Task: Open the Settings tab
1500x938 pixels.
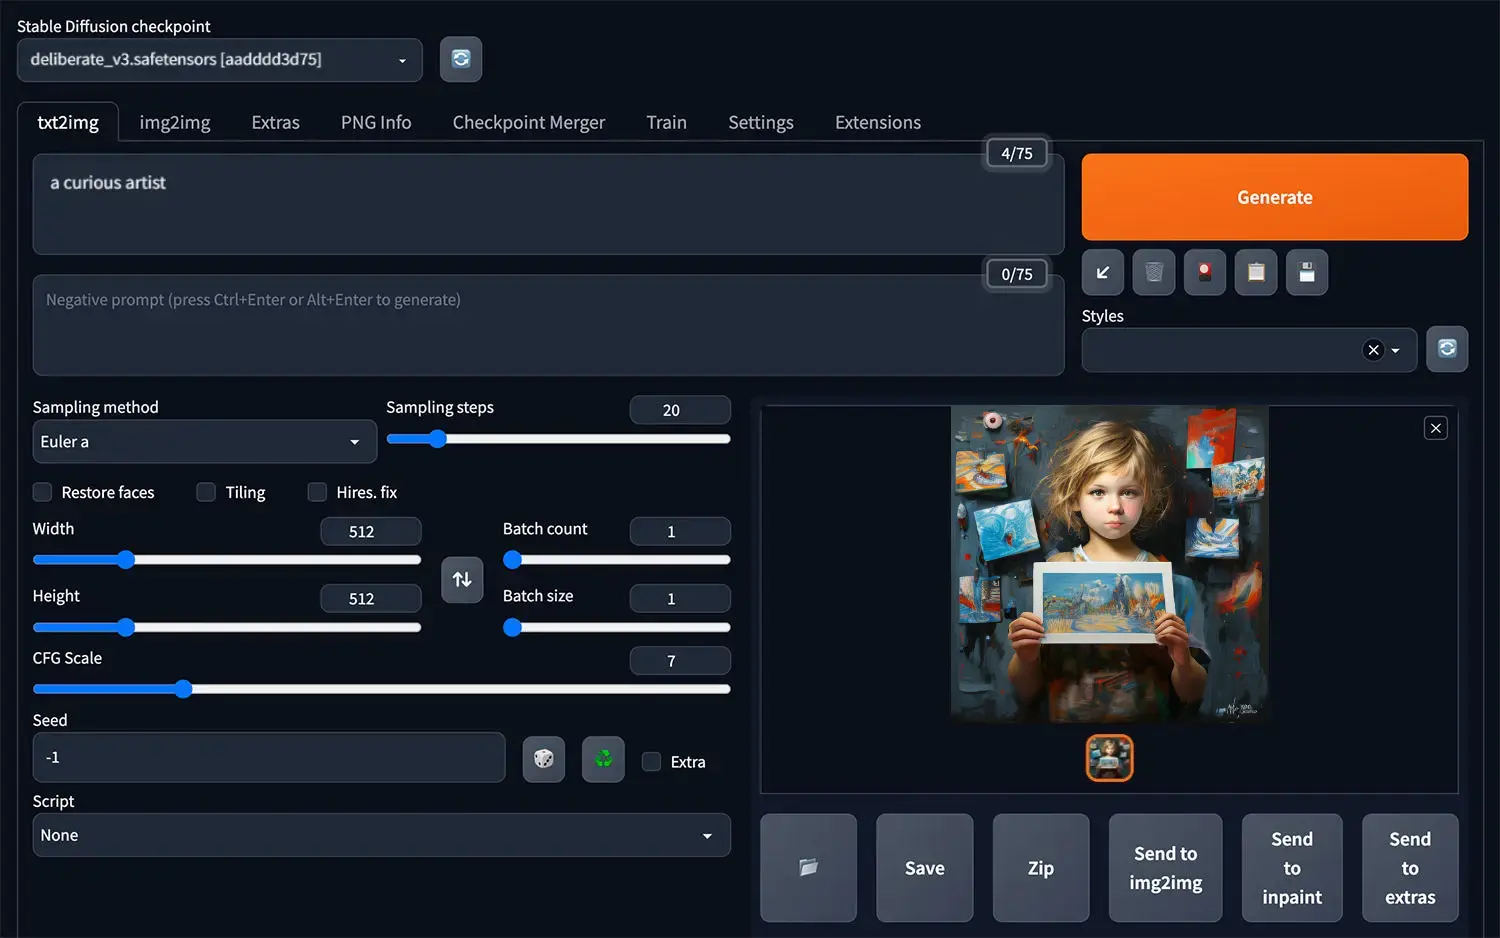Action: pyautogui.click(x=761, y=122)
